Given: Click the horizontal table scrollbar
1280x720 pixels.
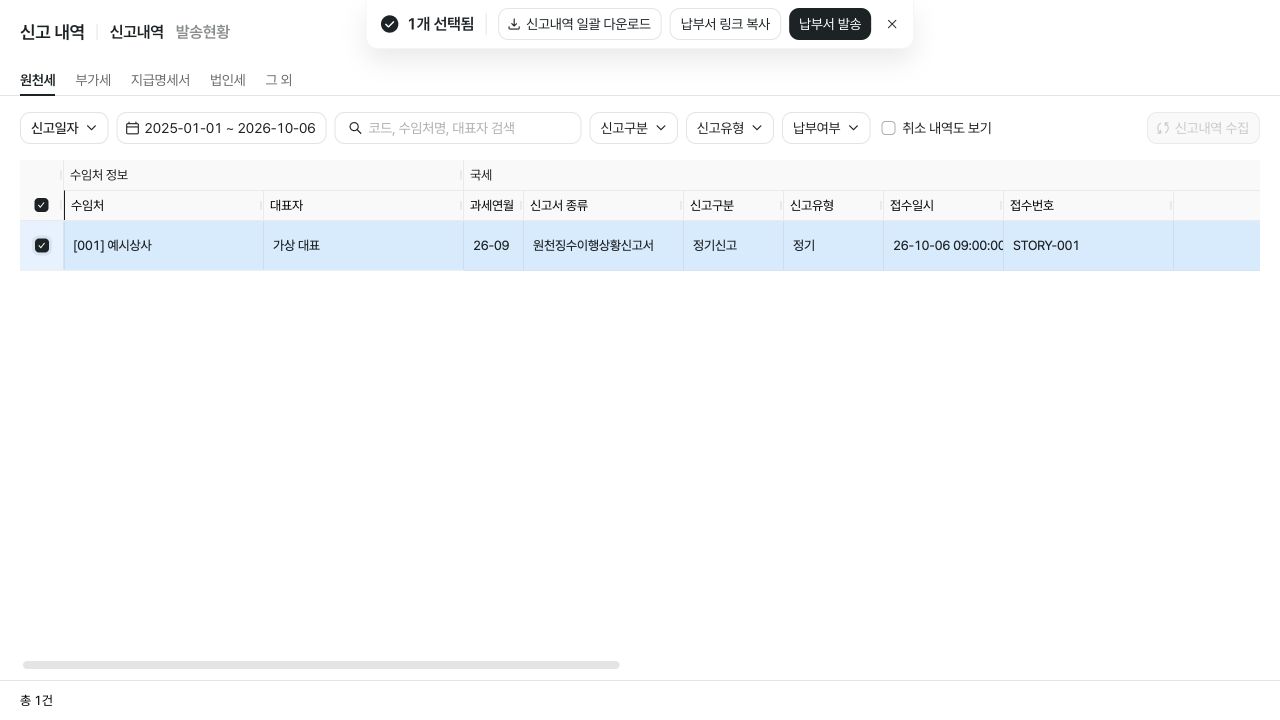Looking at the screenshot, I should click(321, 665).
